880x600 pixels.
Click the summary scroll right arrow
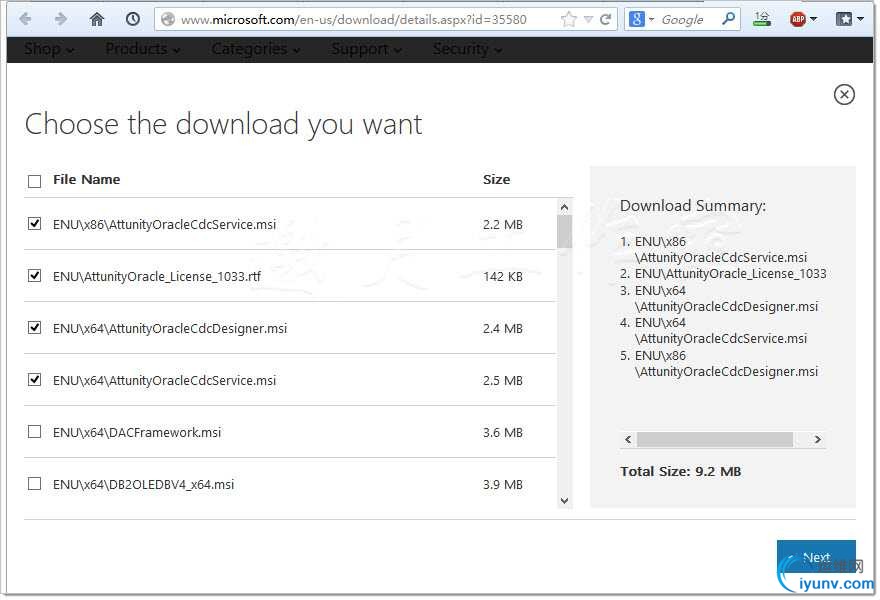[x=817, y=439]
